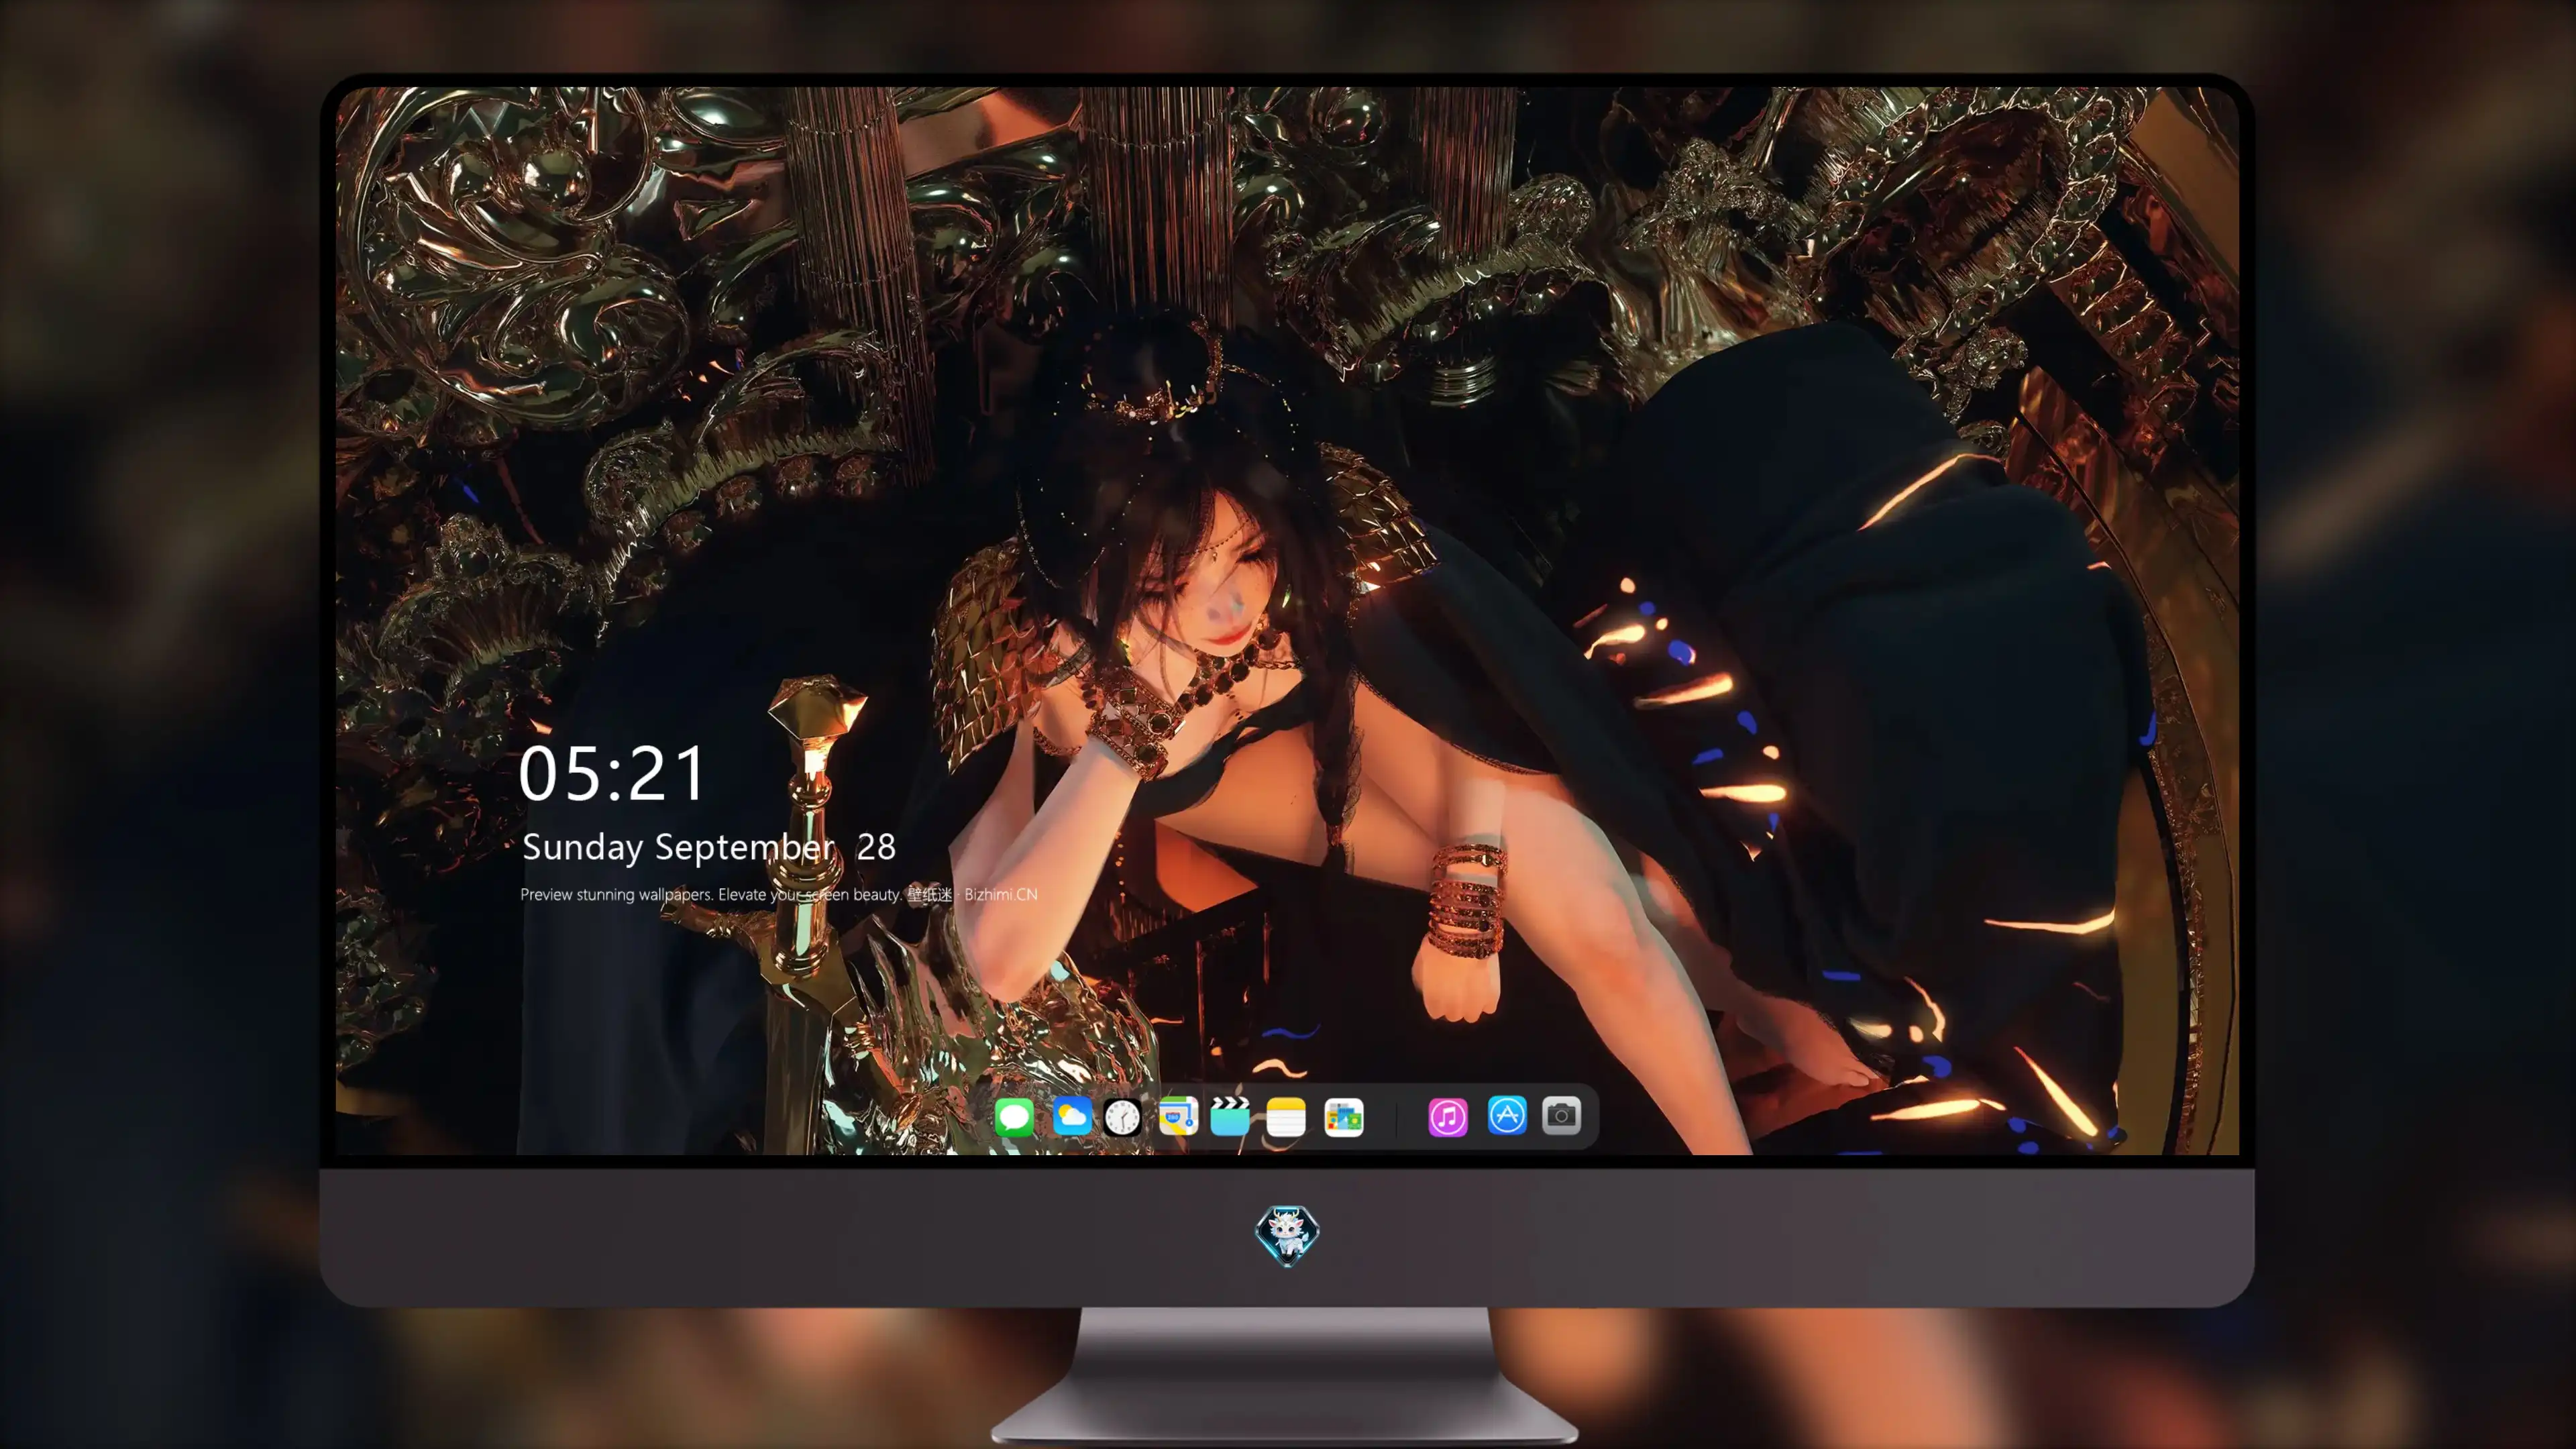Launch the clapperboard Videos app
The width and height of the screenshot is (2576, 1449).
1230,1116
